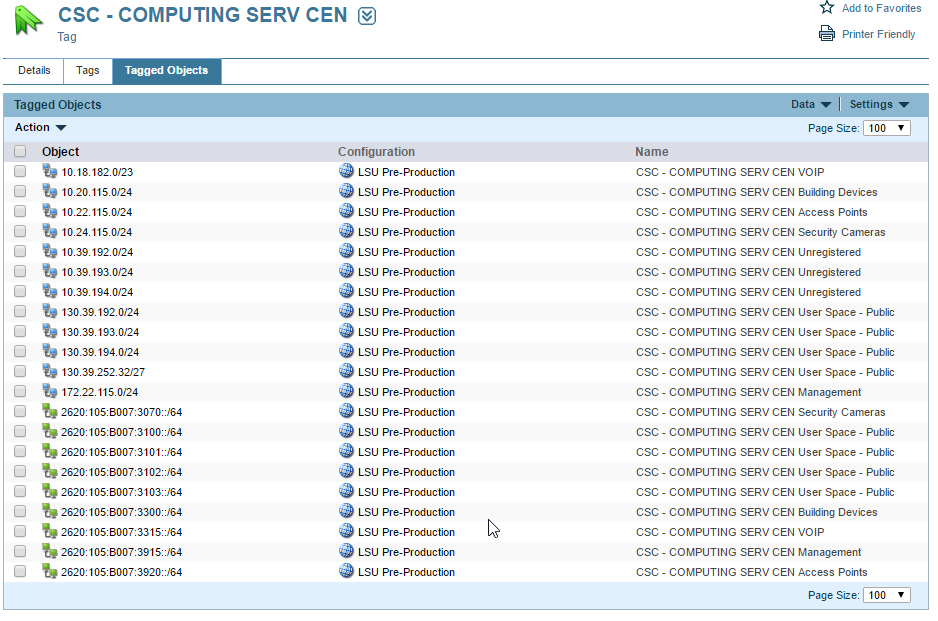Click the globe icon in the 2620:105:B007:3103::/64 row
Screen dimensions: 938x621
coord(346,491)
